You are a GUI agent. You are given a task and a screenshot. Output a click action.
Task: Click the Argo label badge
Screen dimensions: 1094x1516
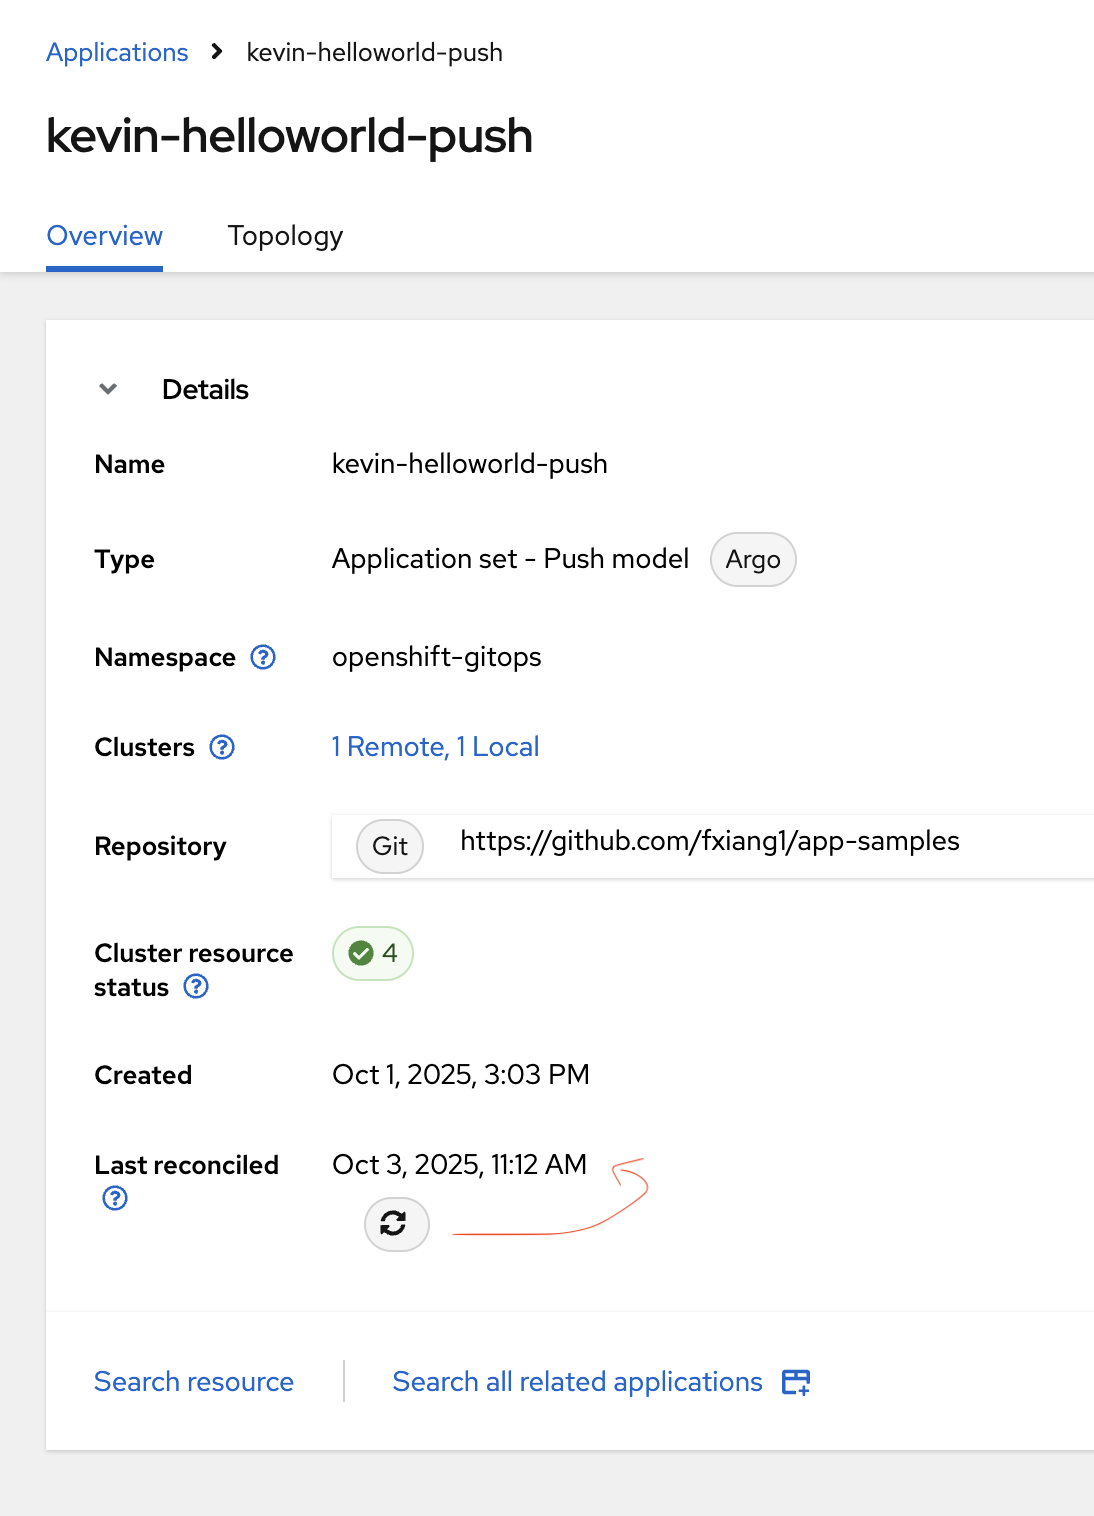pos(753,560)
